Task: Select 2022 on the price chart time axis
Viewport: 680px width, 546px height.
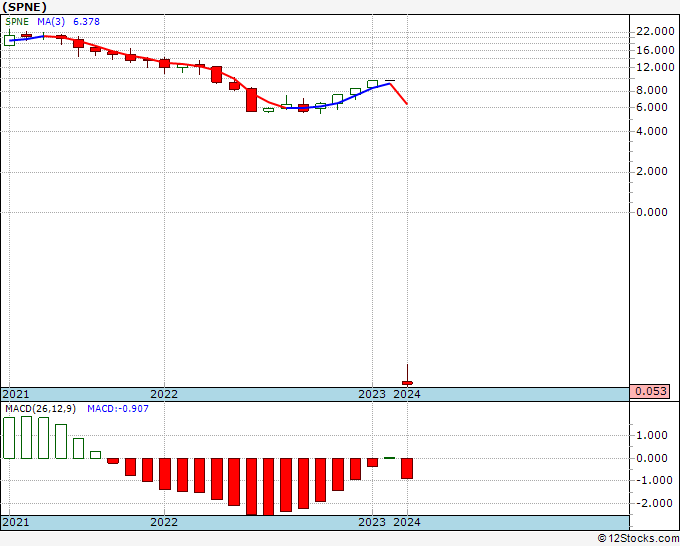Action: pos(164,394)
